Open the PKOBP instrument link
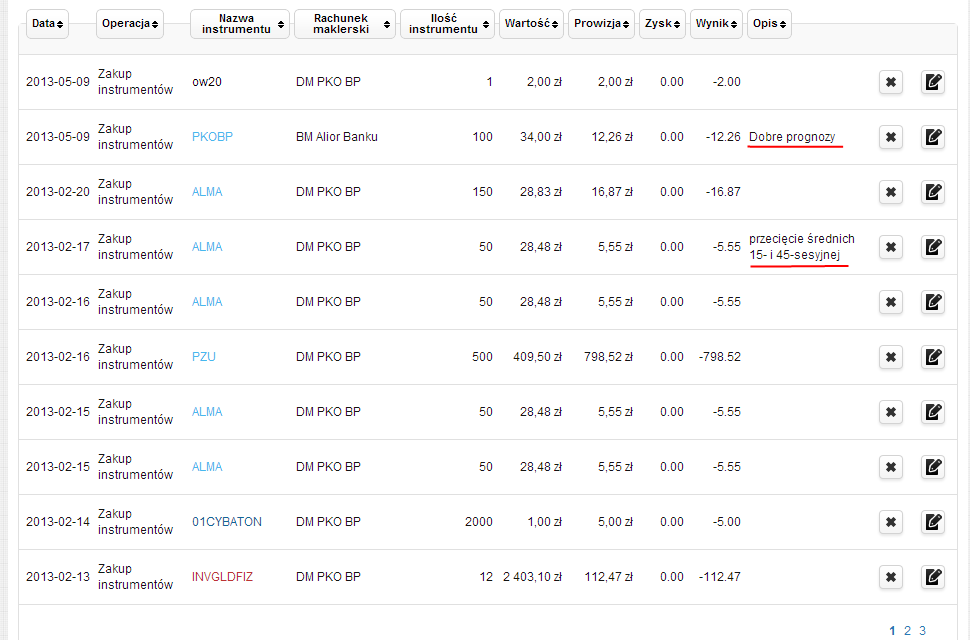 pyautogui.click(x=212, y=137)
